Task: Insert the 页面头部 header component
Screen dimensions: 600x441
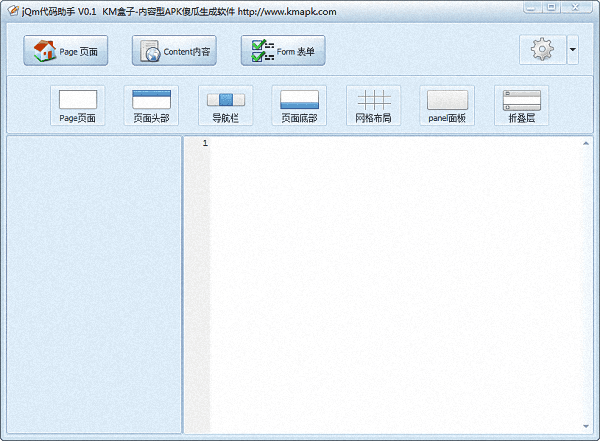Action: (151, 105)
